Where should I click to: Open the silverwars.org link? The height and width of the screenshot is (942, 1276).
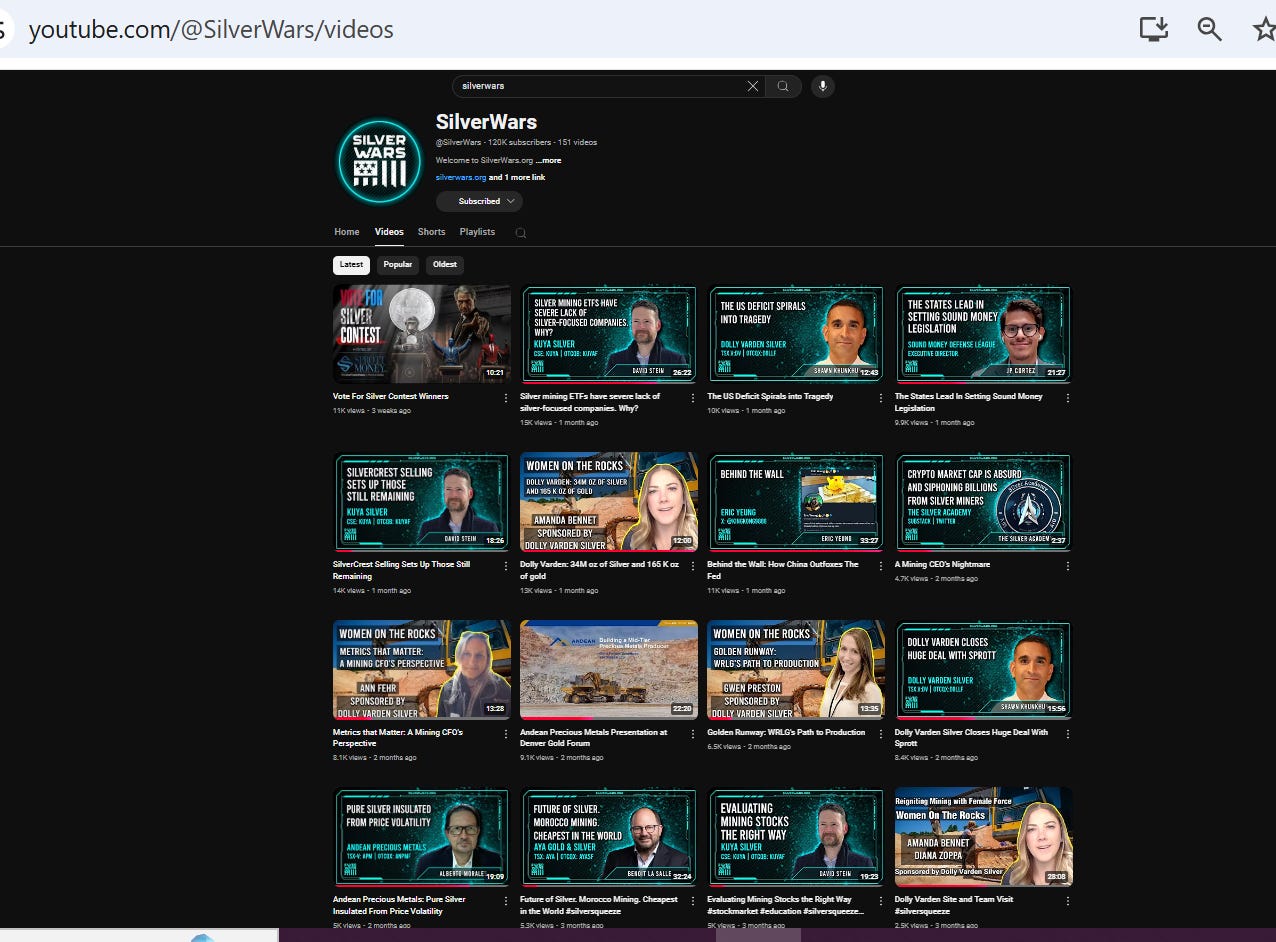[461, 177]
